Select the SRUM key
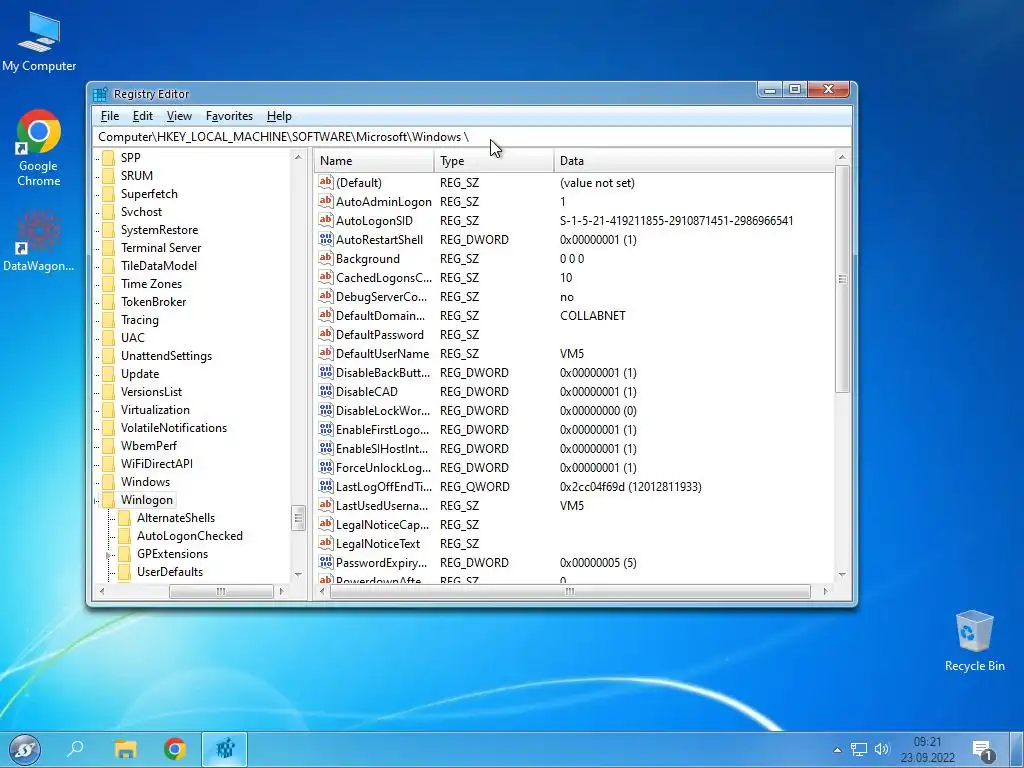The image size is (1024, 768). (x=136, y=176)
